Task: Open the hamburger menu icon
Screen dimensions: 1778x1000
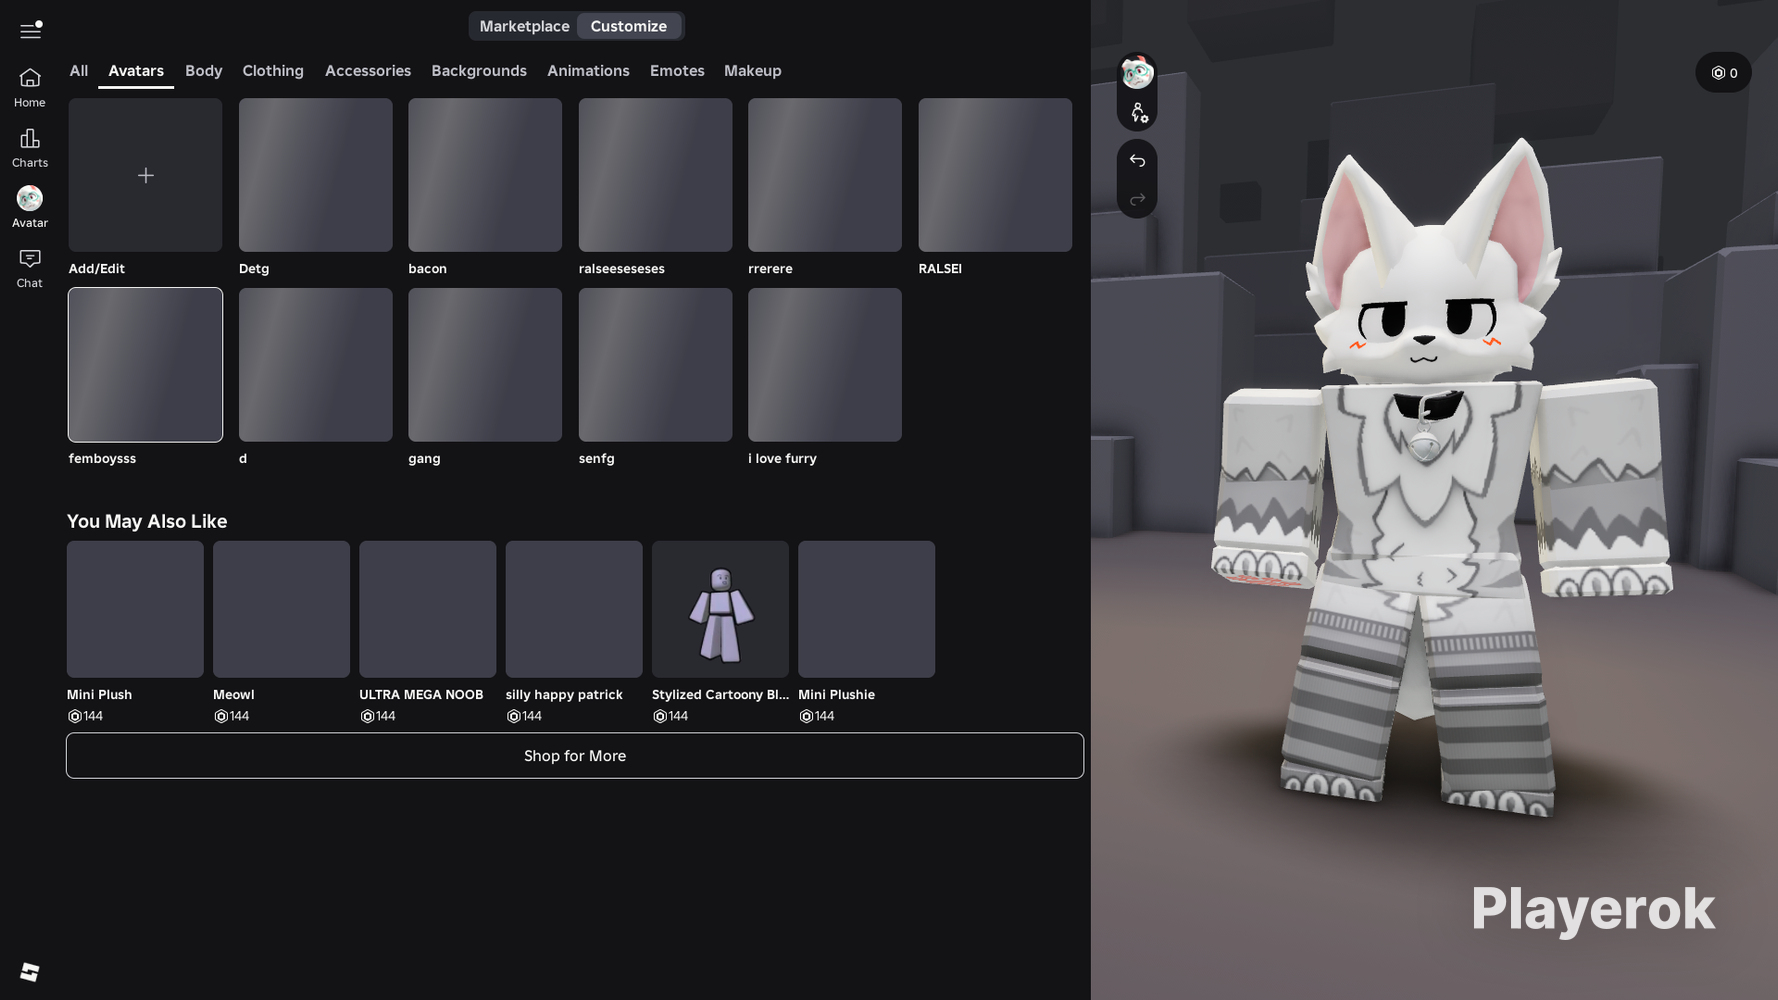Action: click(x=30, y=30)
